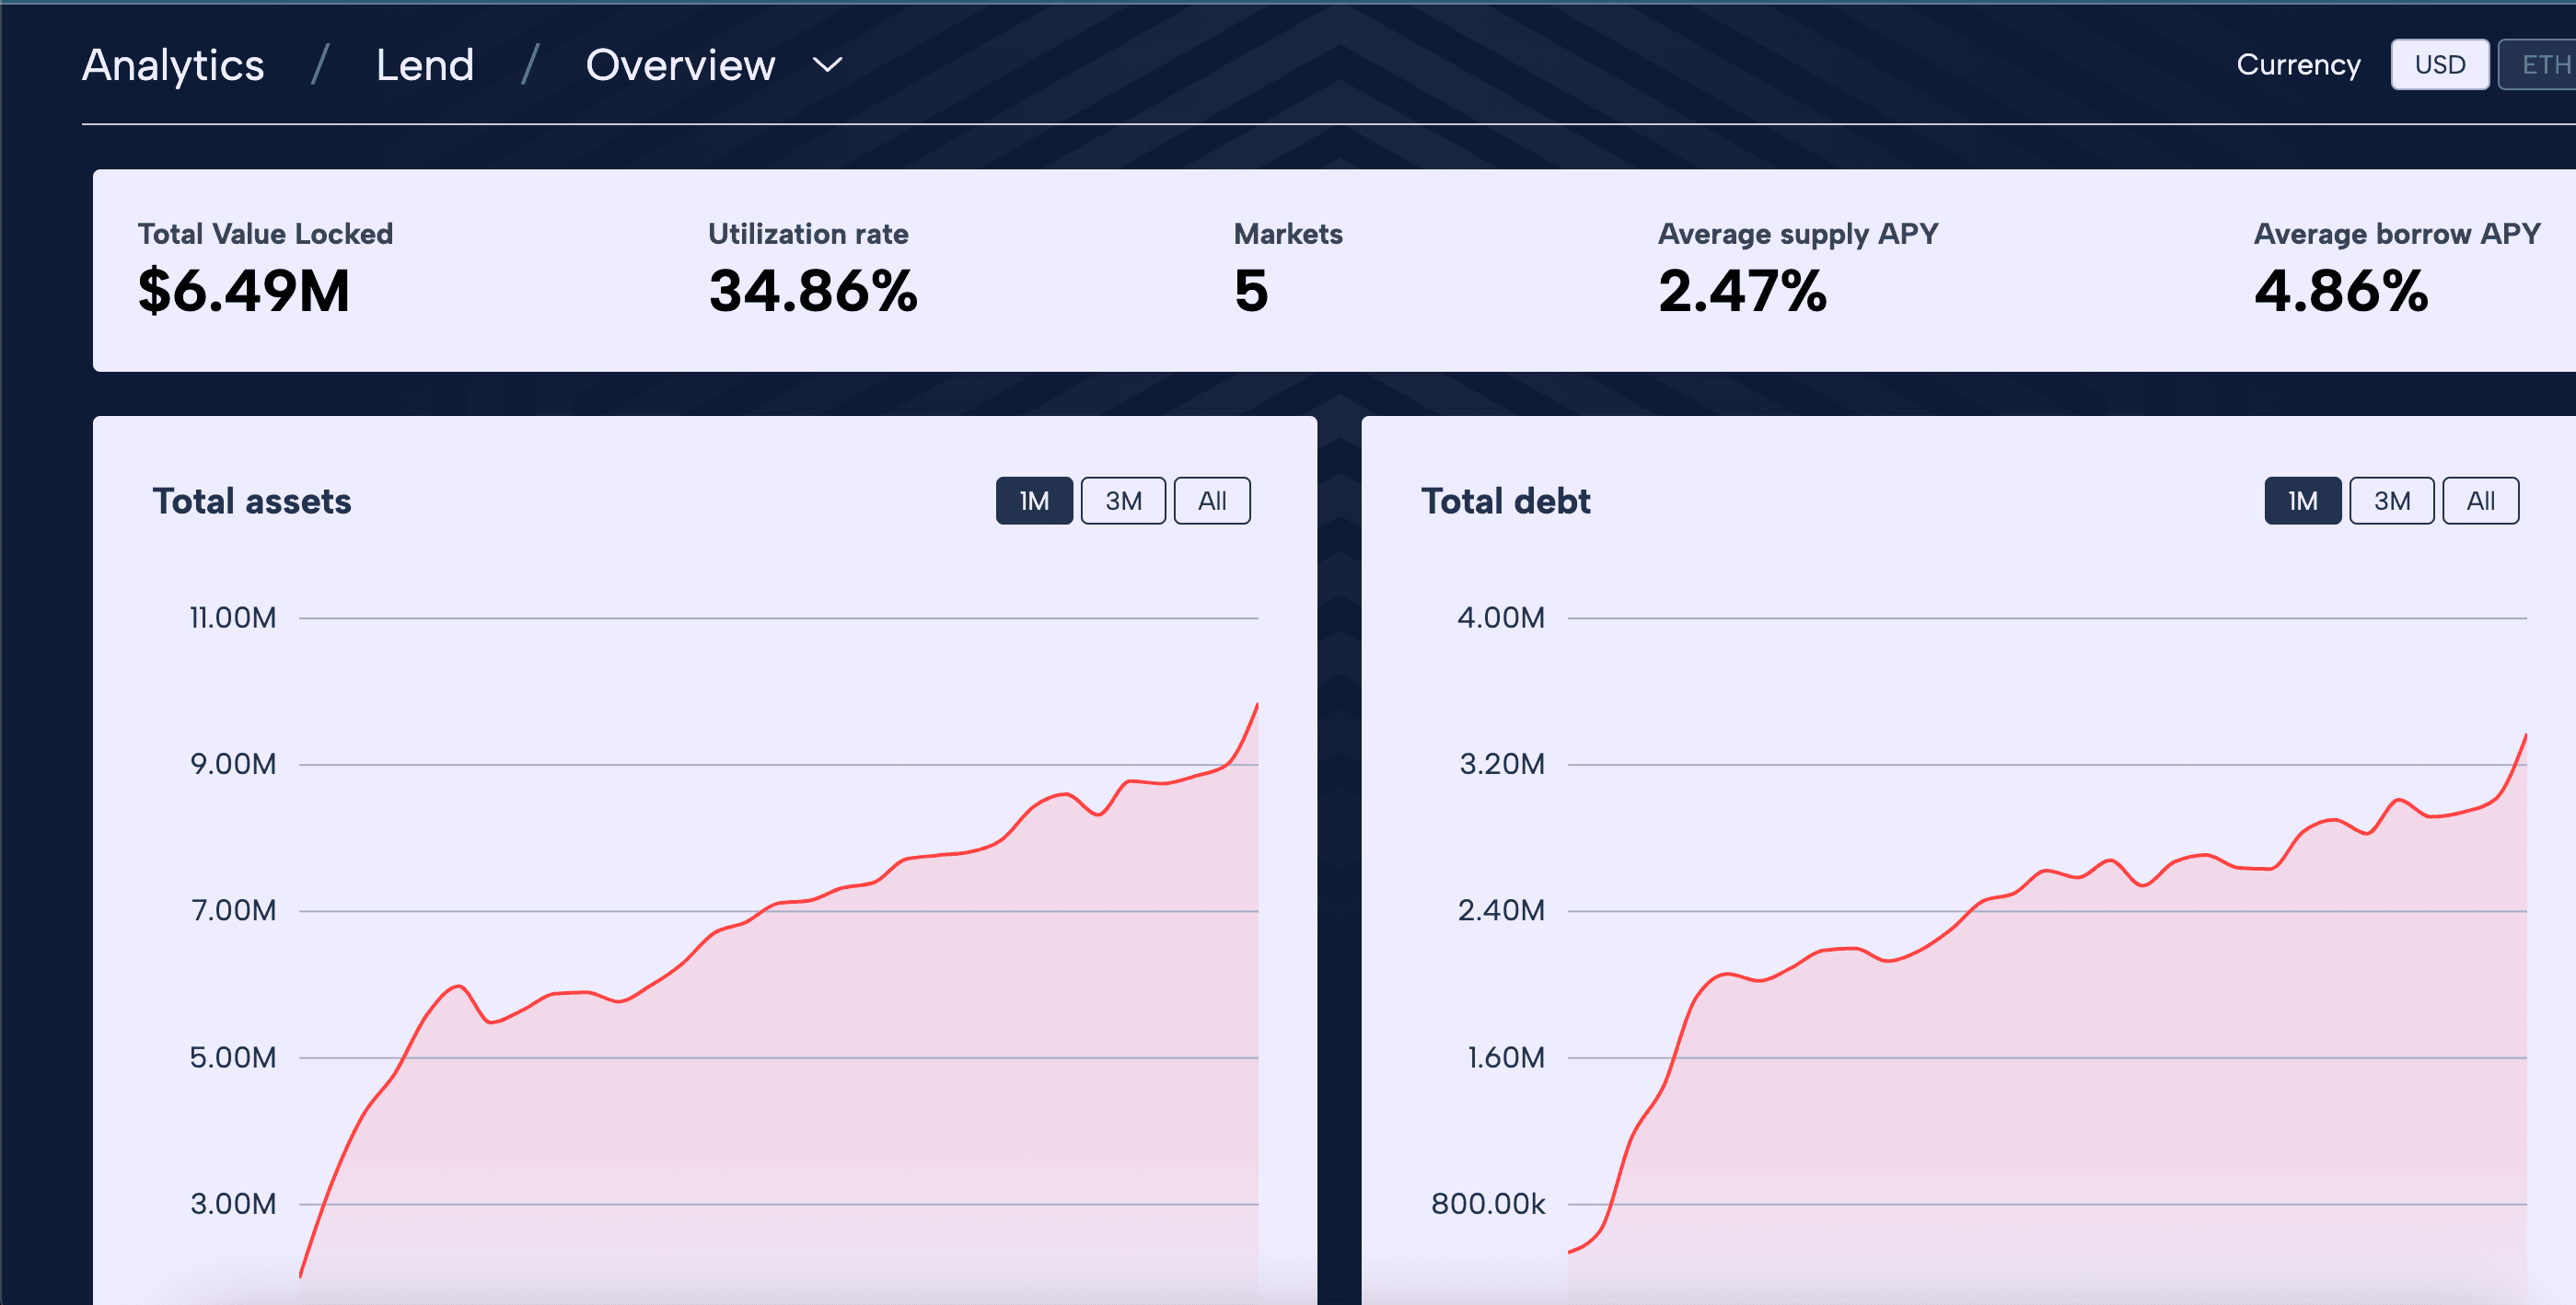The height and width of the screenshot is (1305, 2576).
Task: Select USD currency
Action: (2440, 65)
